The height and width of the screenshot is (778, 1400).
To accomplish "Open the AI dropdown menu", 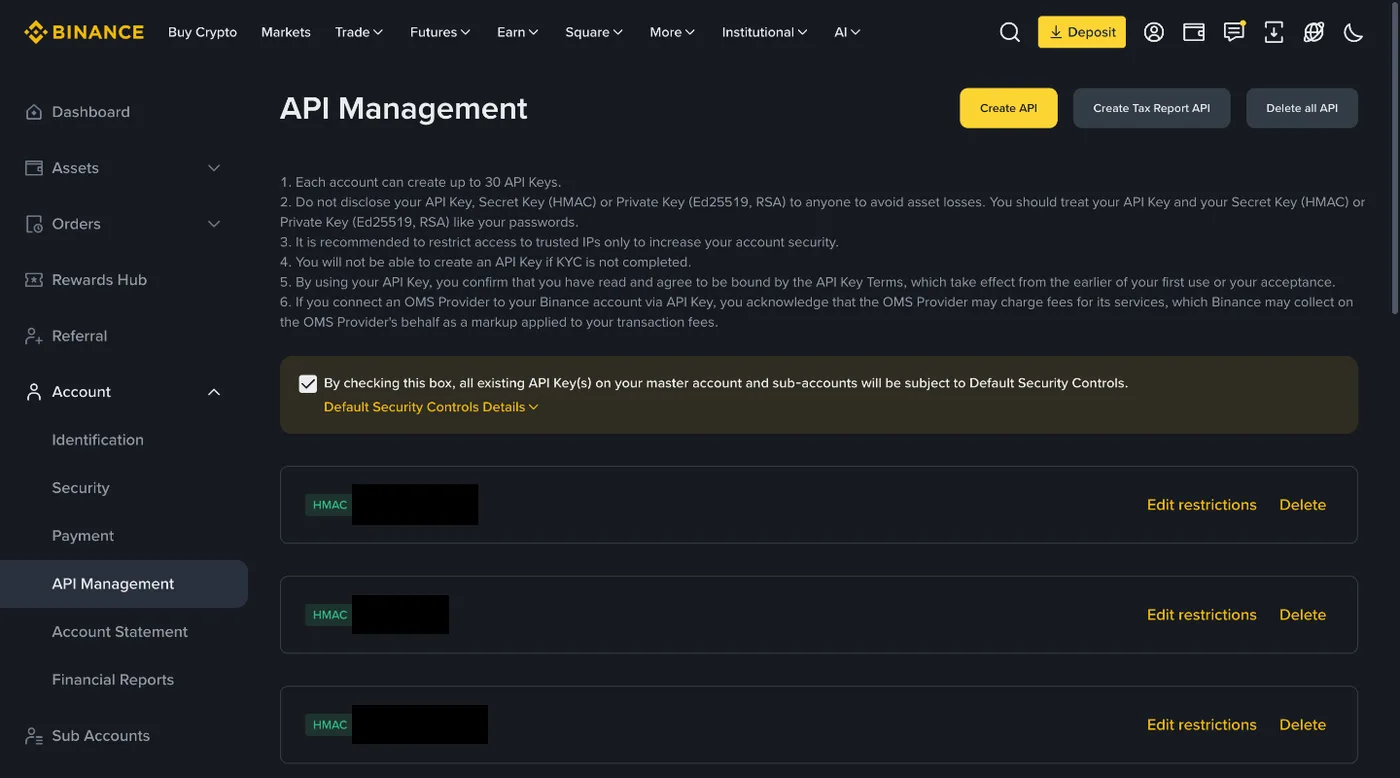I will pos(847,32).
